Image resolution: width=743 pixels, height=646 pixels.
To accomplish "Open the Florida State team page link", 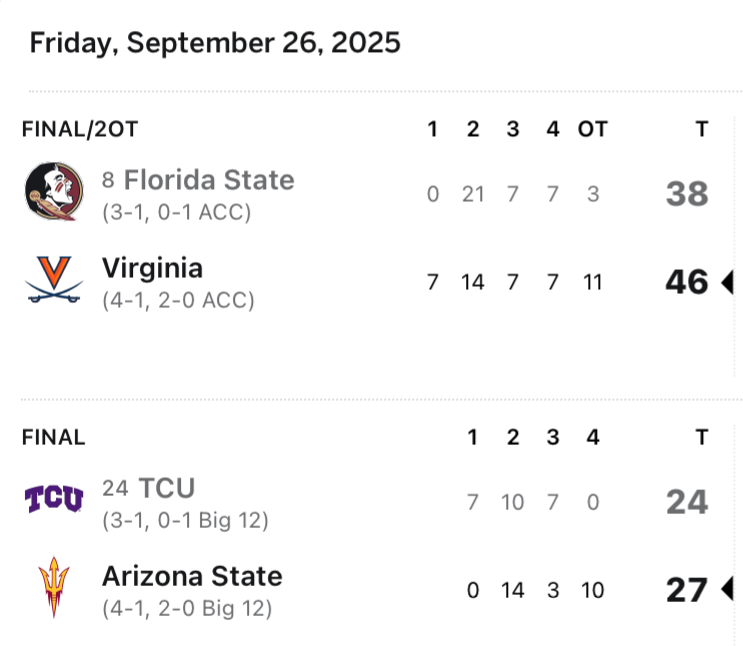I will tap(209, 180).
